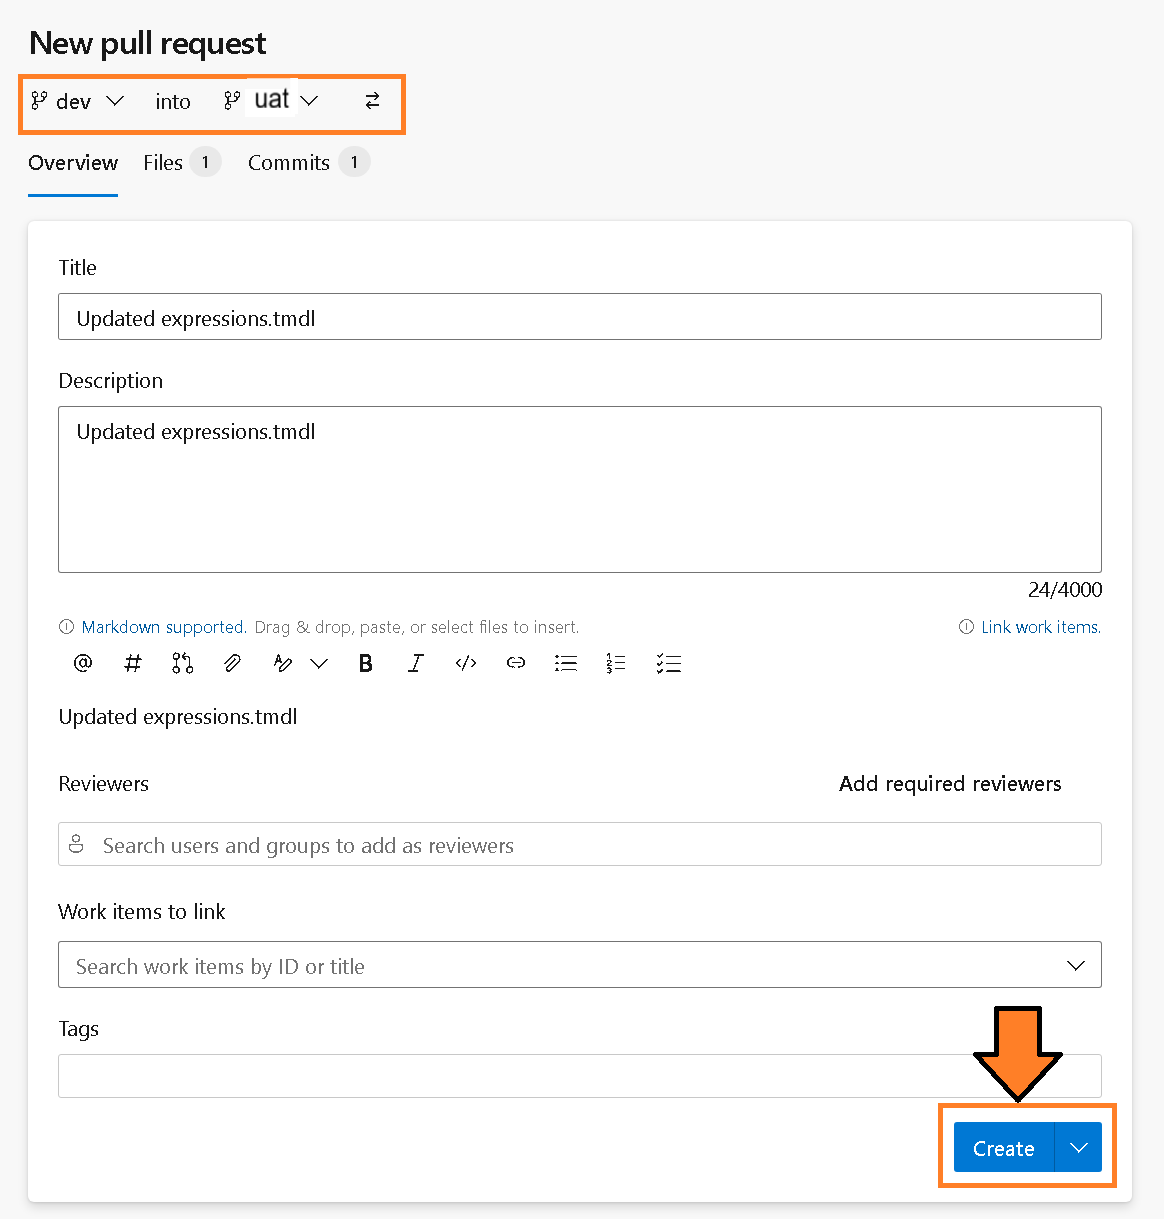
Task: Open the Commits tab
Action: click(288, 162)
